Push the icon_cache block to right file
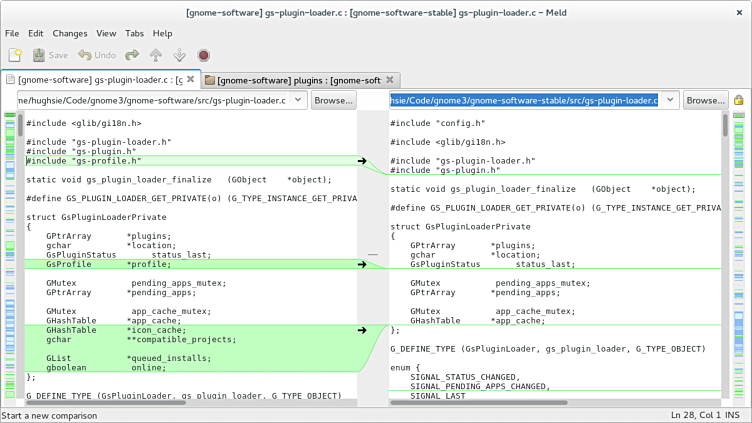 coord(362,330)
